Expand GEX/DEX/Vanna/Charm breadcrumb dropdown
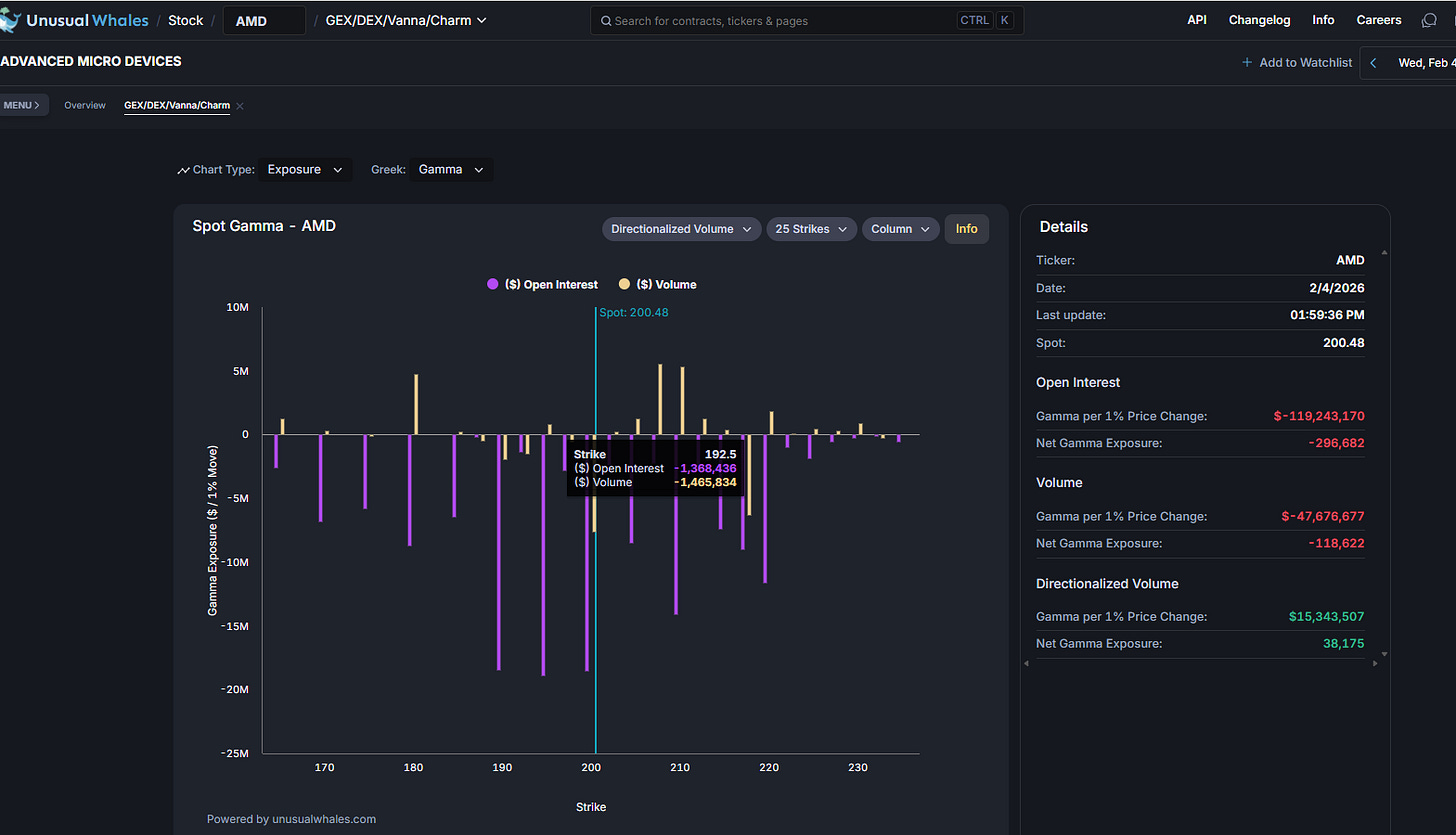The image size is (1456, 835). [406, 20]
